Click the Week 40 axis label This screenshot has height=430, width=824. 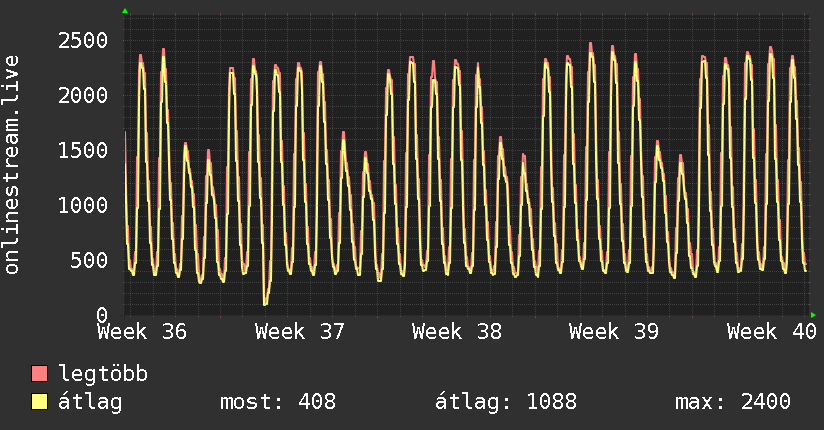(x=771, y=332)
